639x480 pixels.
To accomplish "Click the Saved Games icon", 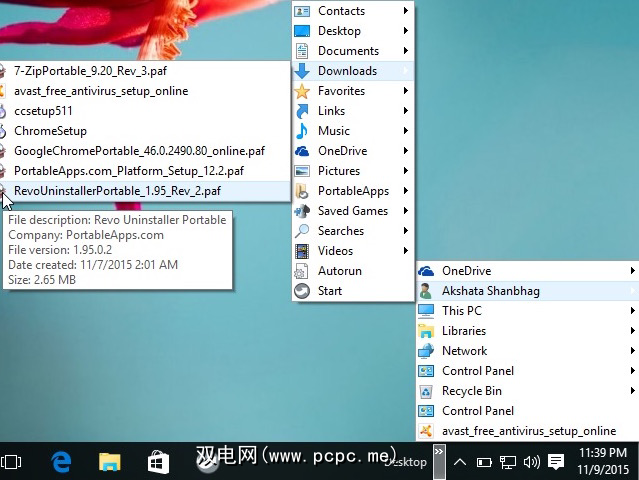I will click(x=302, y=211).
